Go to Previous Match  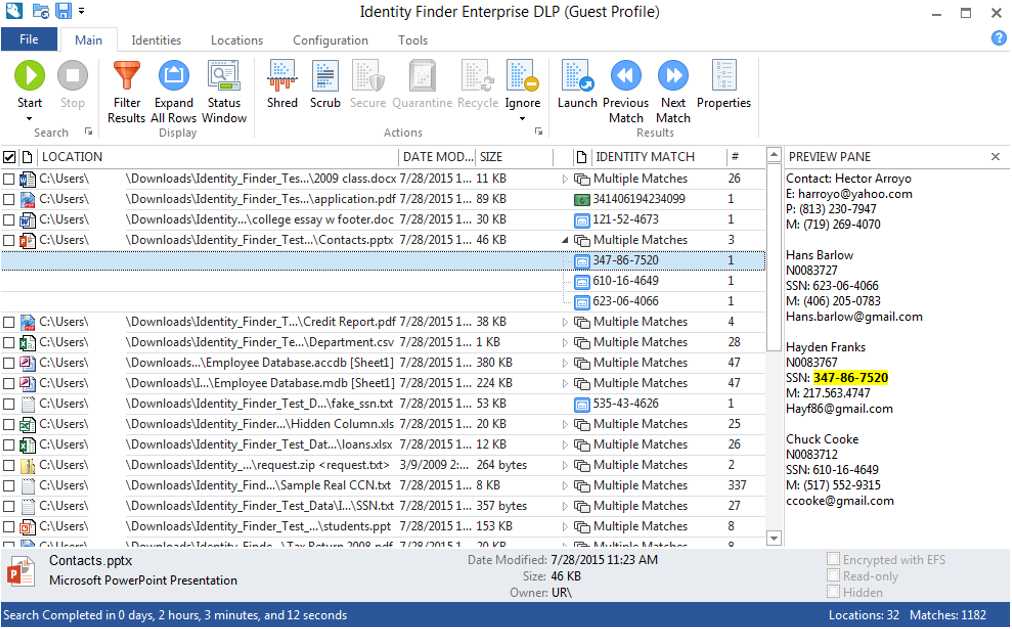click(625, 75)
